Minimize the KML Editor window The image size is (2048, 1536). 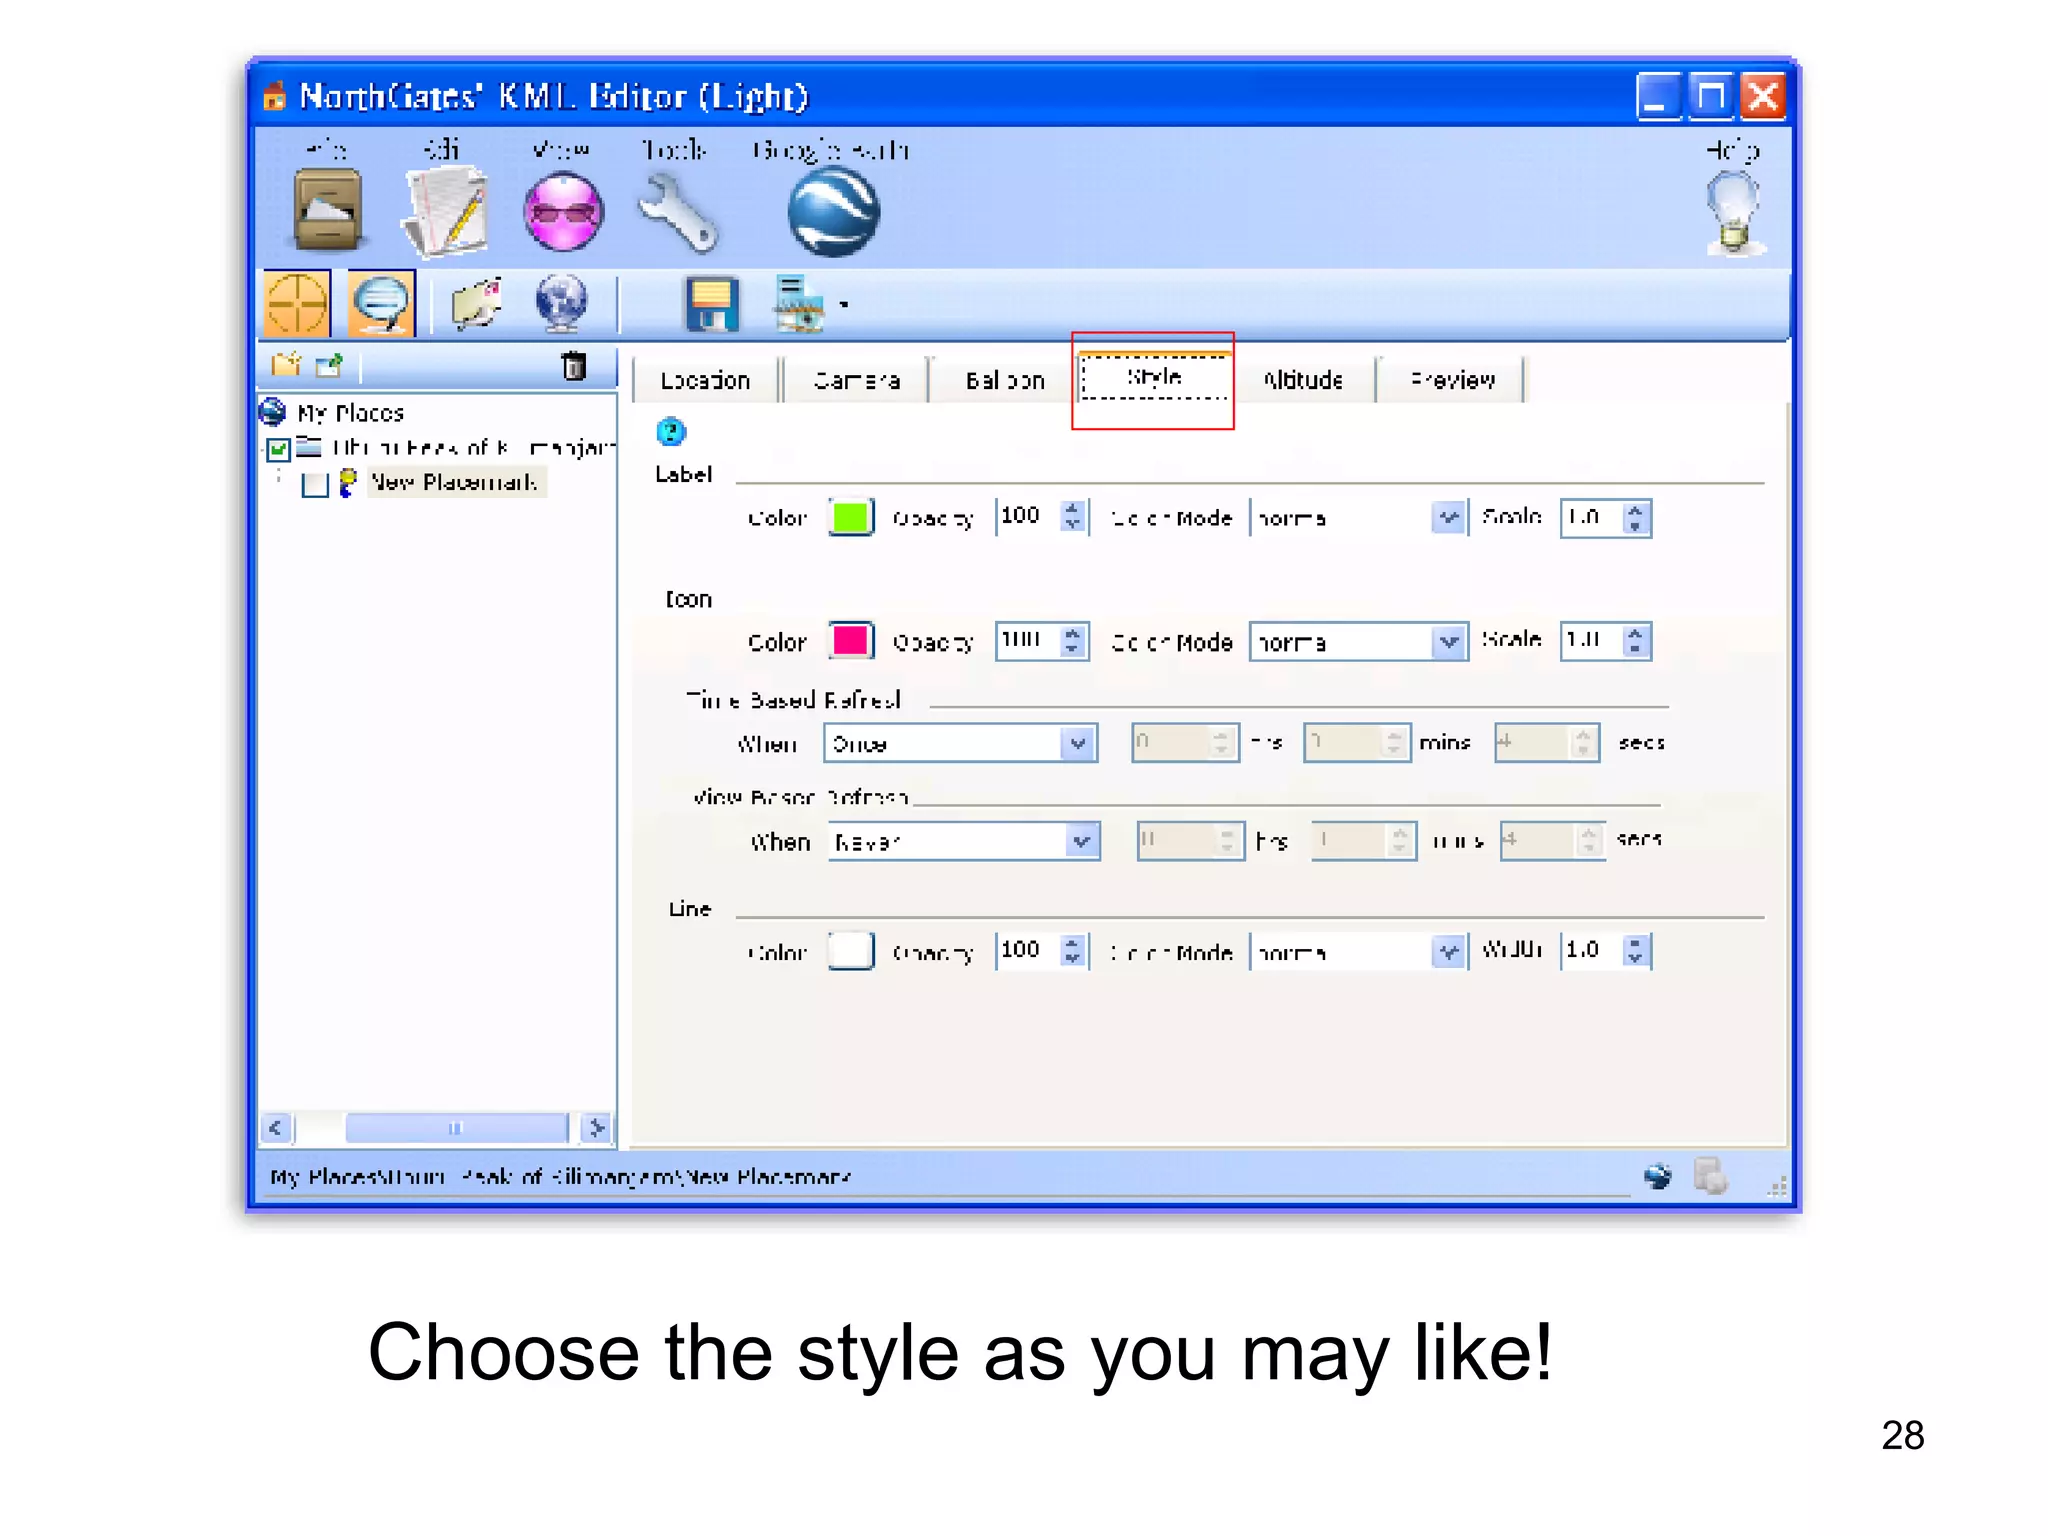[x=1658, y=97]
